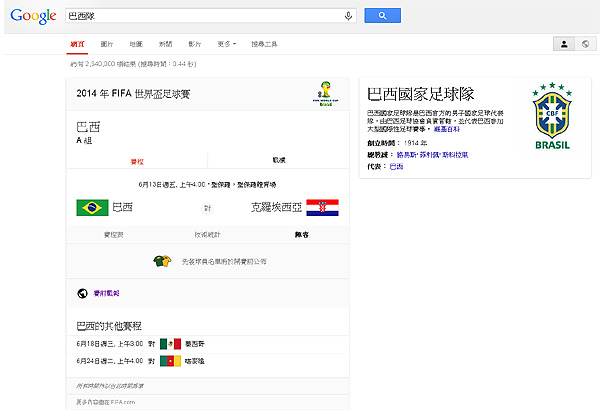Open the head coach name link

pos(432,155)
